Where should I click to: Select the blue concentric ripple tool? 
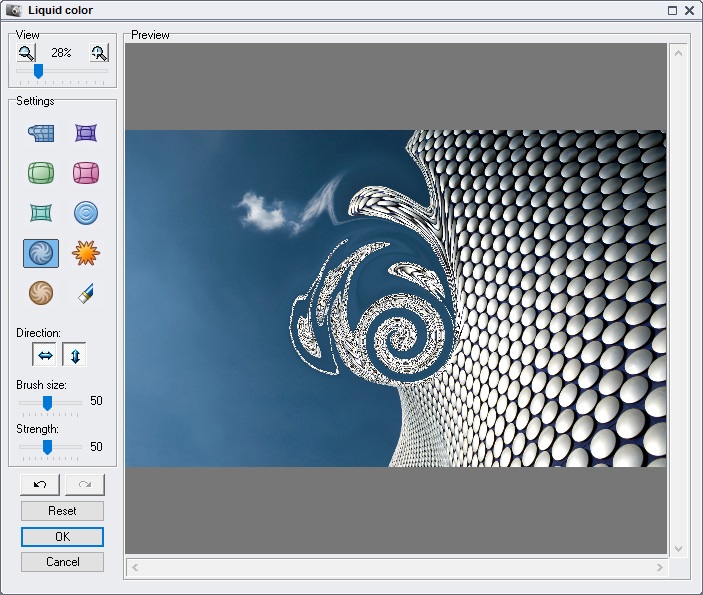tap(86, 213)
